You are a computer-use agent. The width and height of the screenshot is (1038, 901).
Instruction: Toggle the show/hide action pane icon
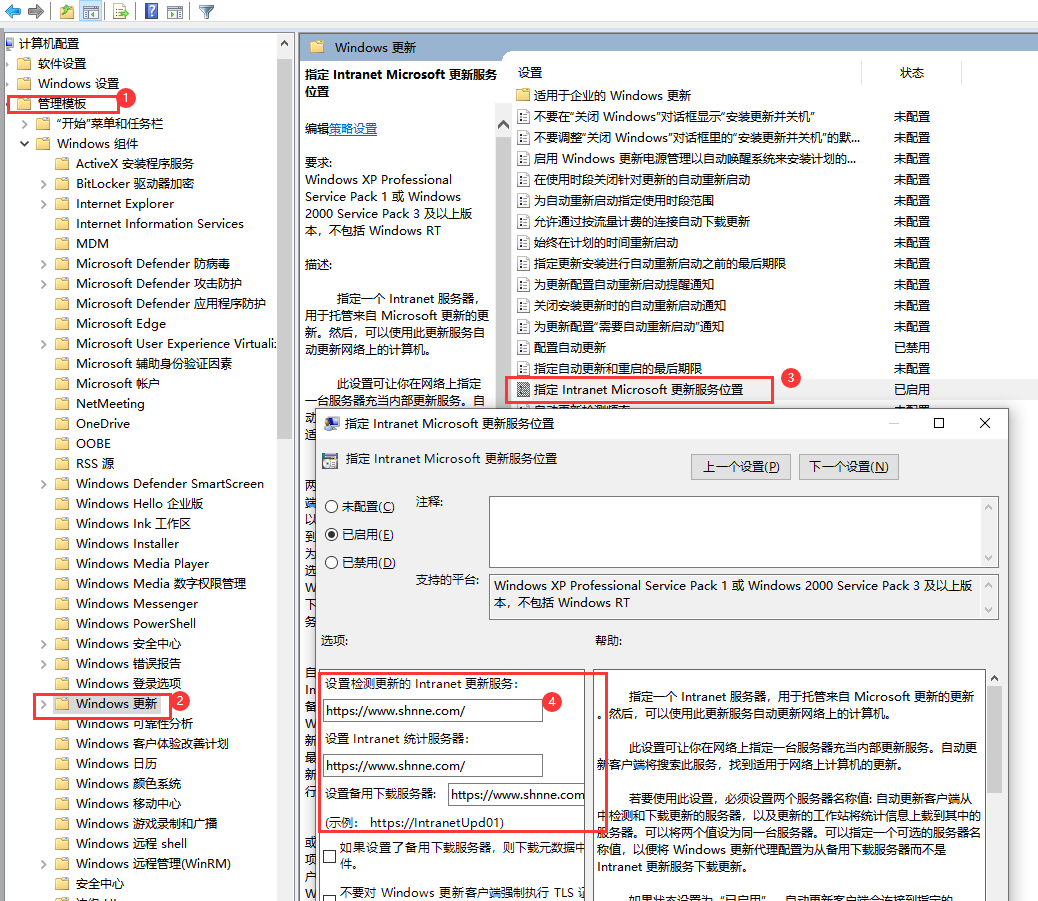pos(175,11)
